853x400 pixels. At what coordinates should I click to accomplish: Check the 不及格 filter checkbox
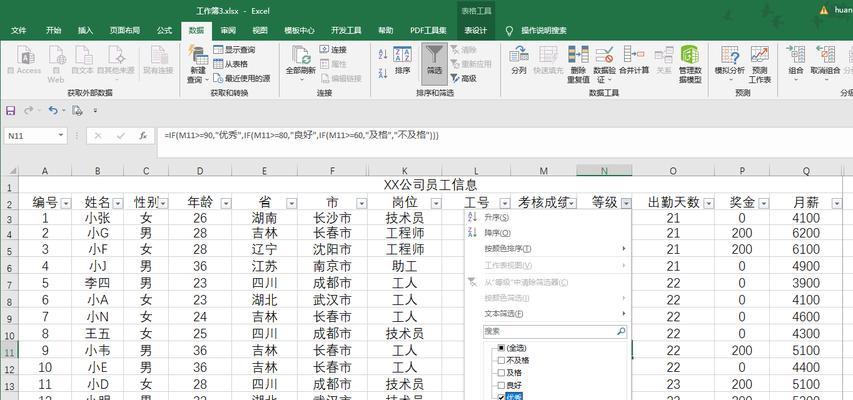tap(501, 360)
